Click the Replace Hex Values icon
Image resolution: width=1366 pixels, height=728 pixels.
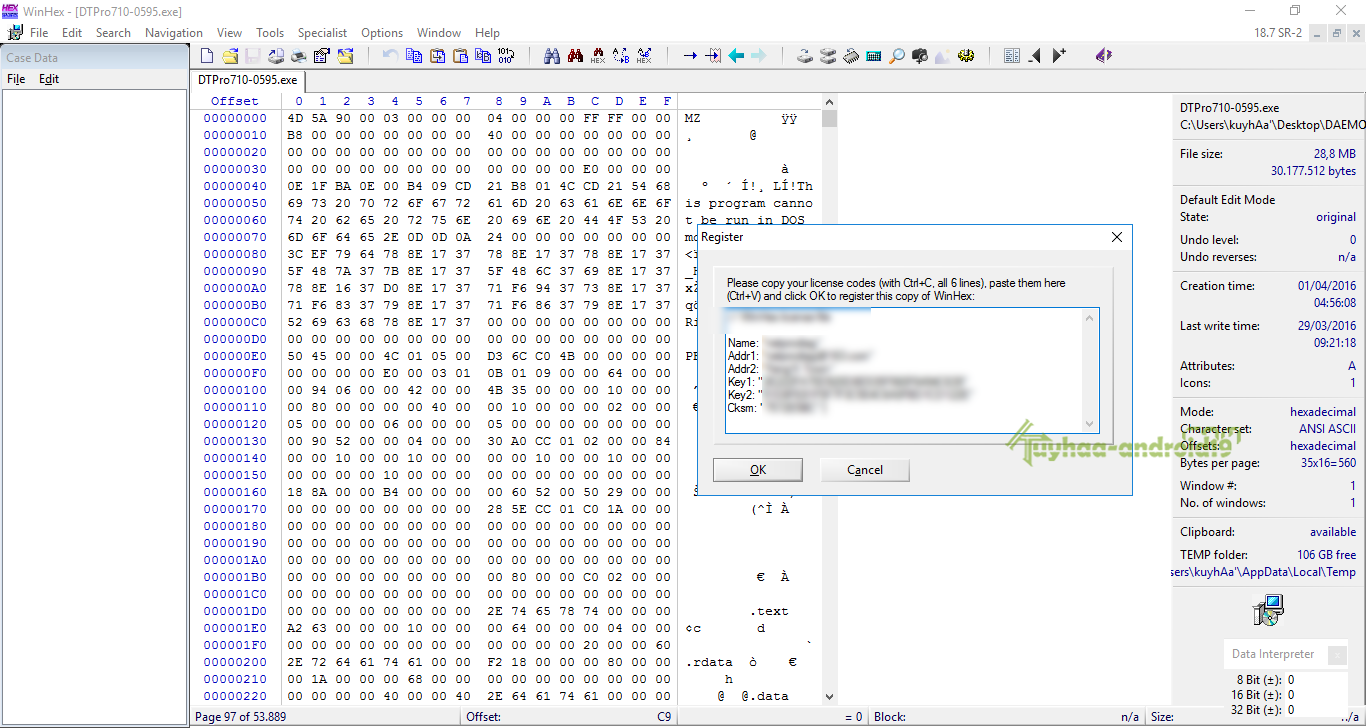coord(644,56)
